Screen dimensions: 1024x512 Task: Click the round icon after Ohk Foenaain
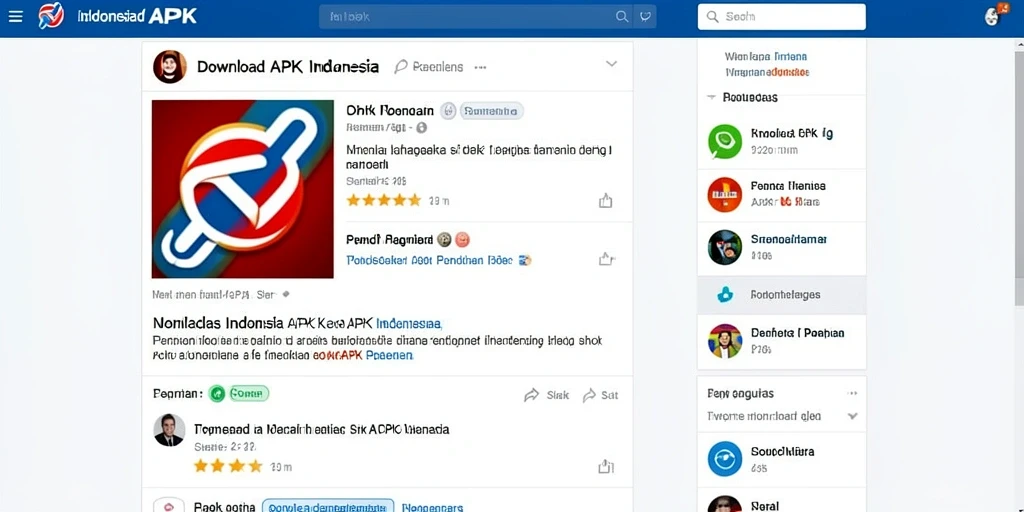pos(448,111)
